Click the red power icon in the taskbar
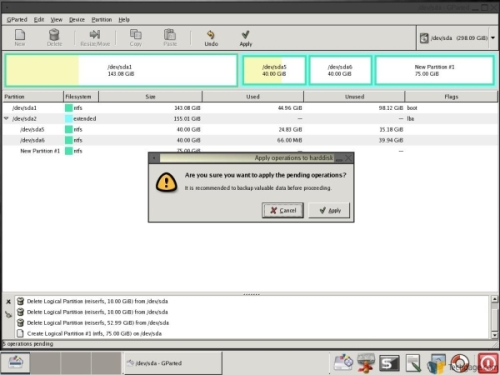This screenshot has width=500, height=375. (x=488, y=363)
